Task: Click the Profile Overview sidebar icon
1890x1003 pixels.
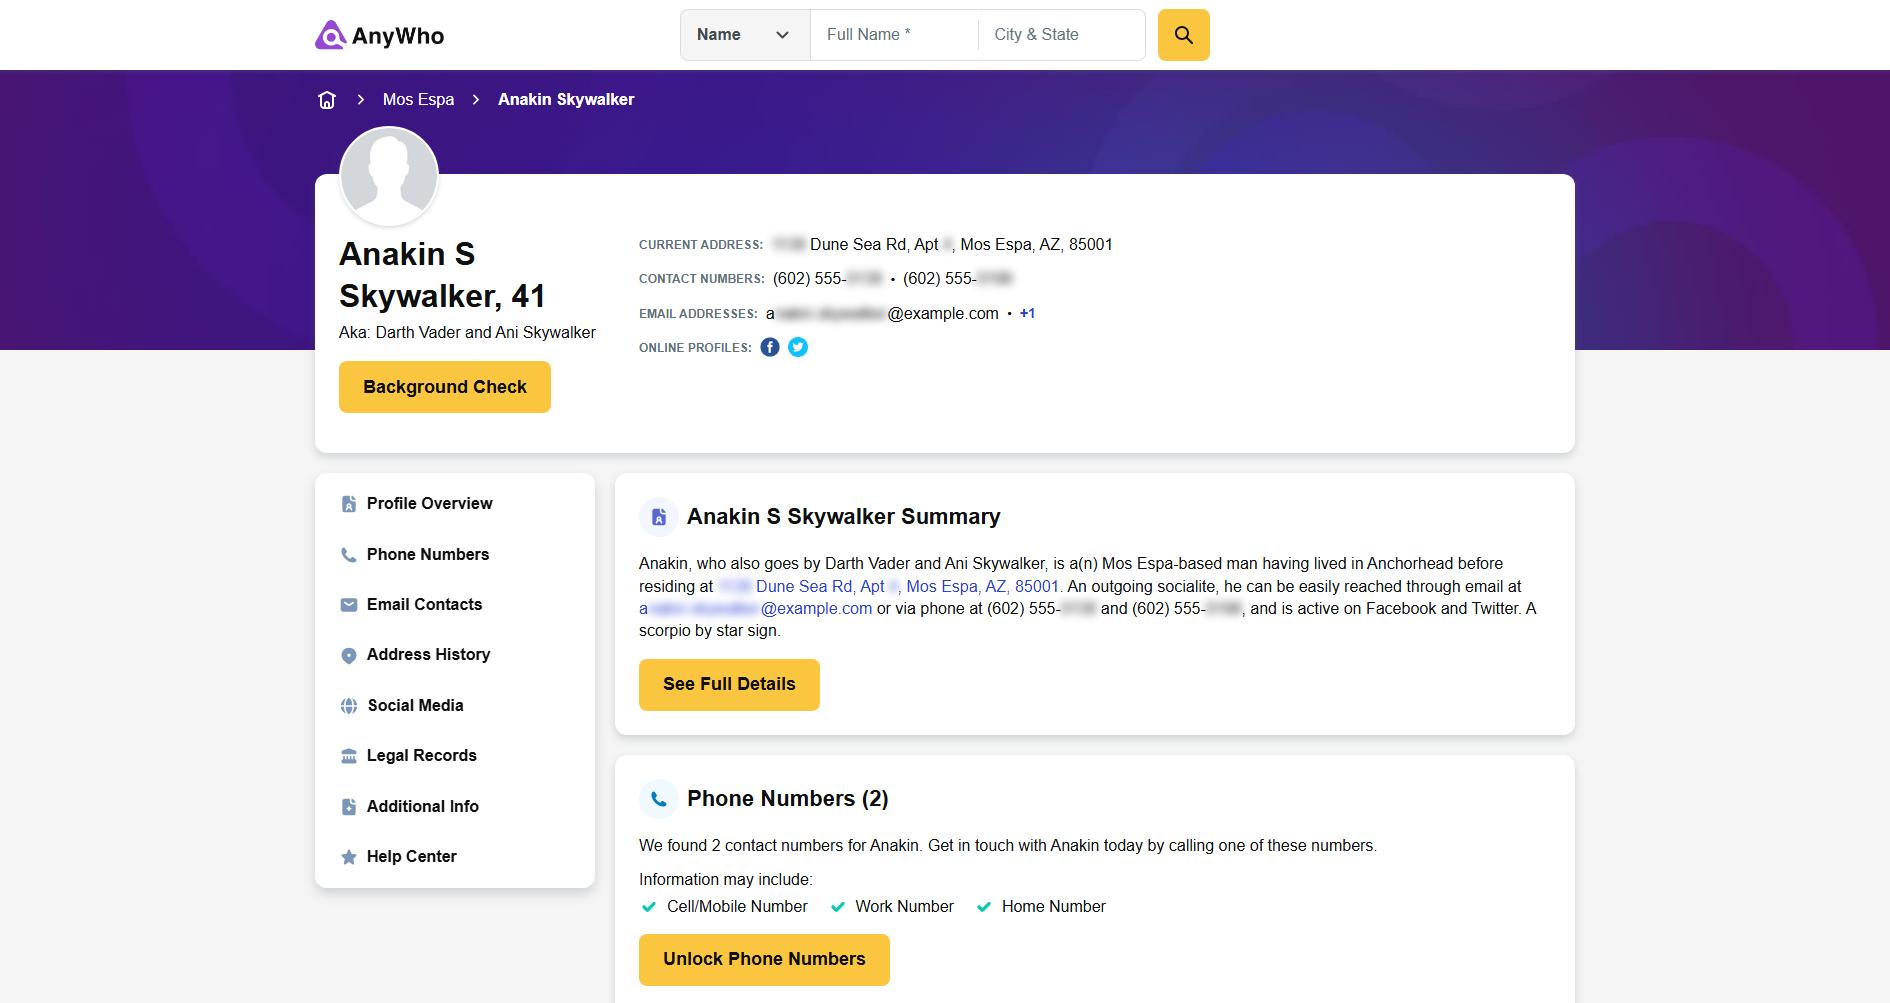Action: [x=349, y=504]
